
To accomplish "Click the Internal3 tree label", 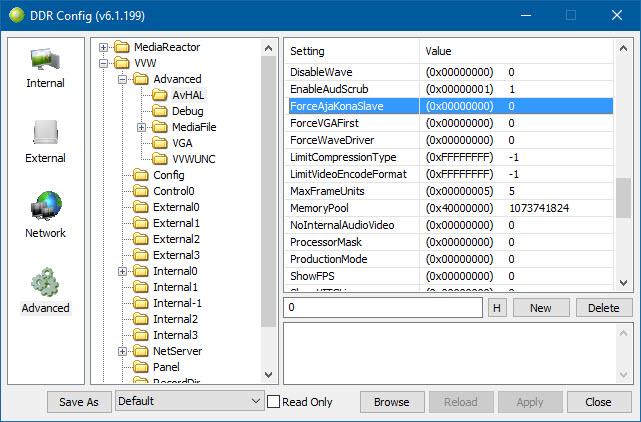I will tap(175, 335).
